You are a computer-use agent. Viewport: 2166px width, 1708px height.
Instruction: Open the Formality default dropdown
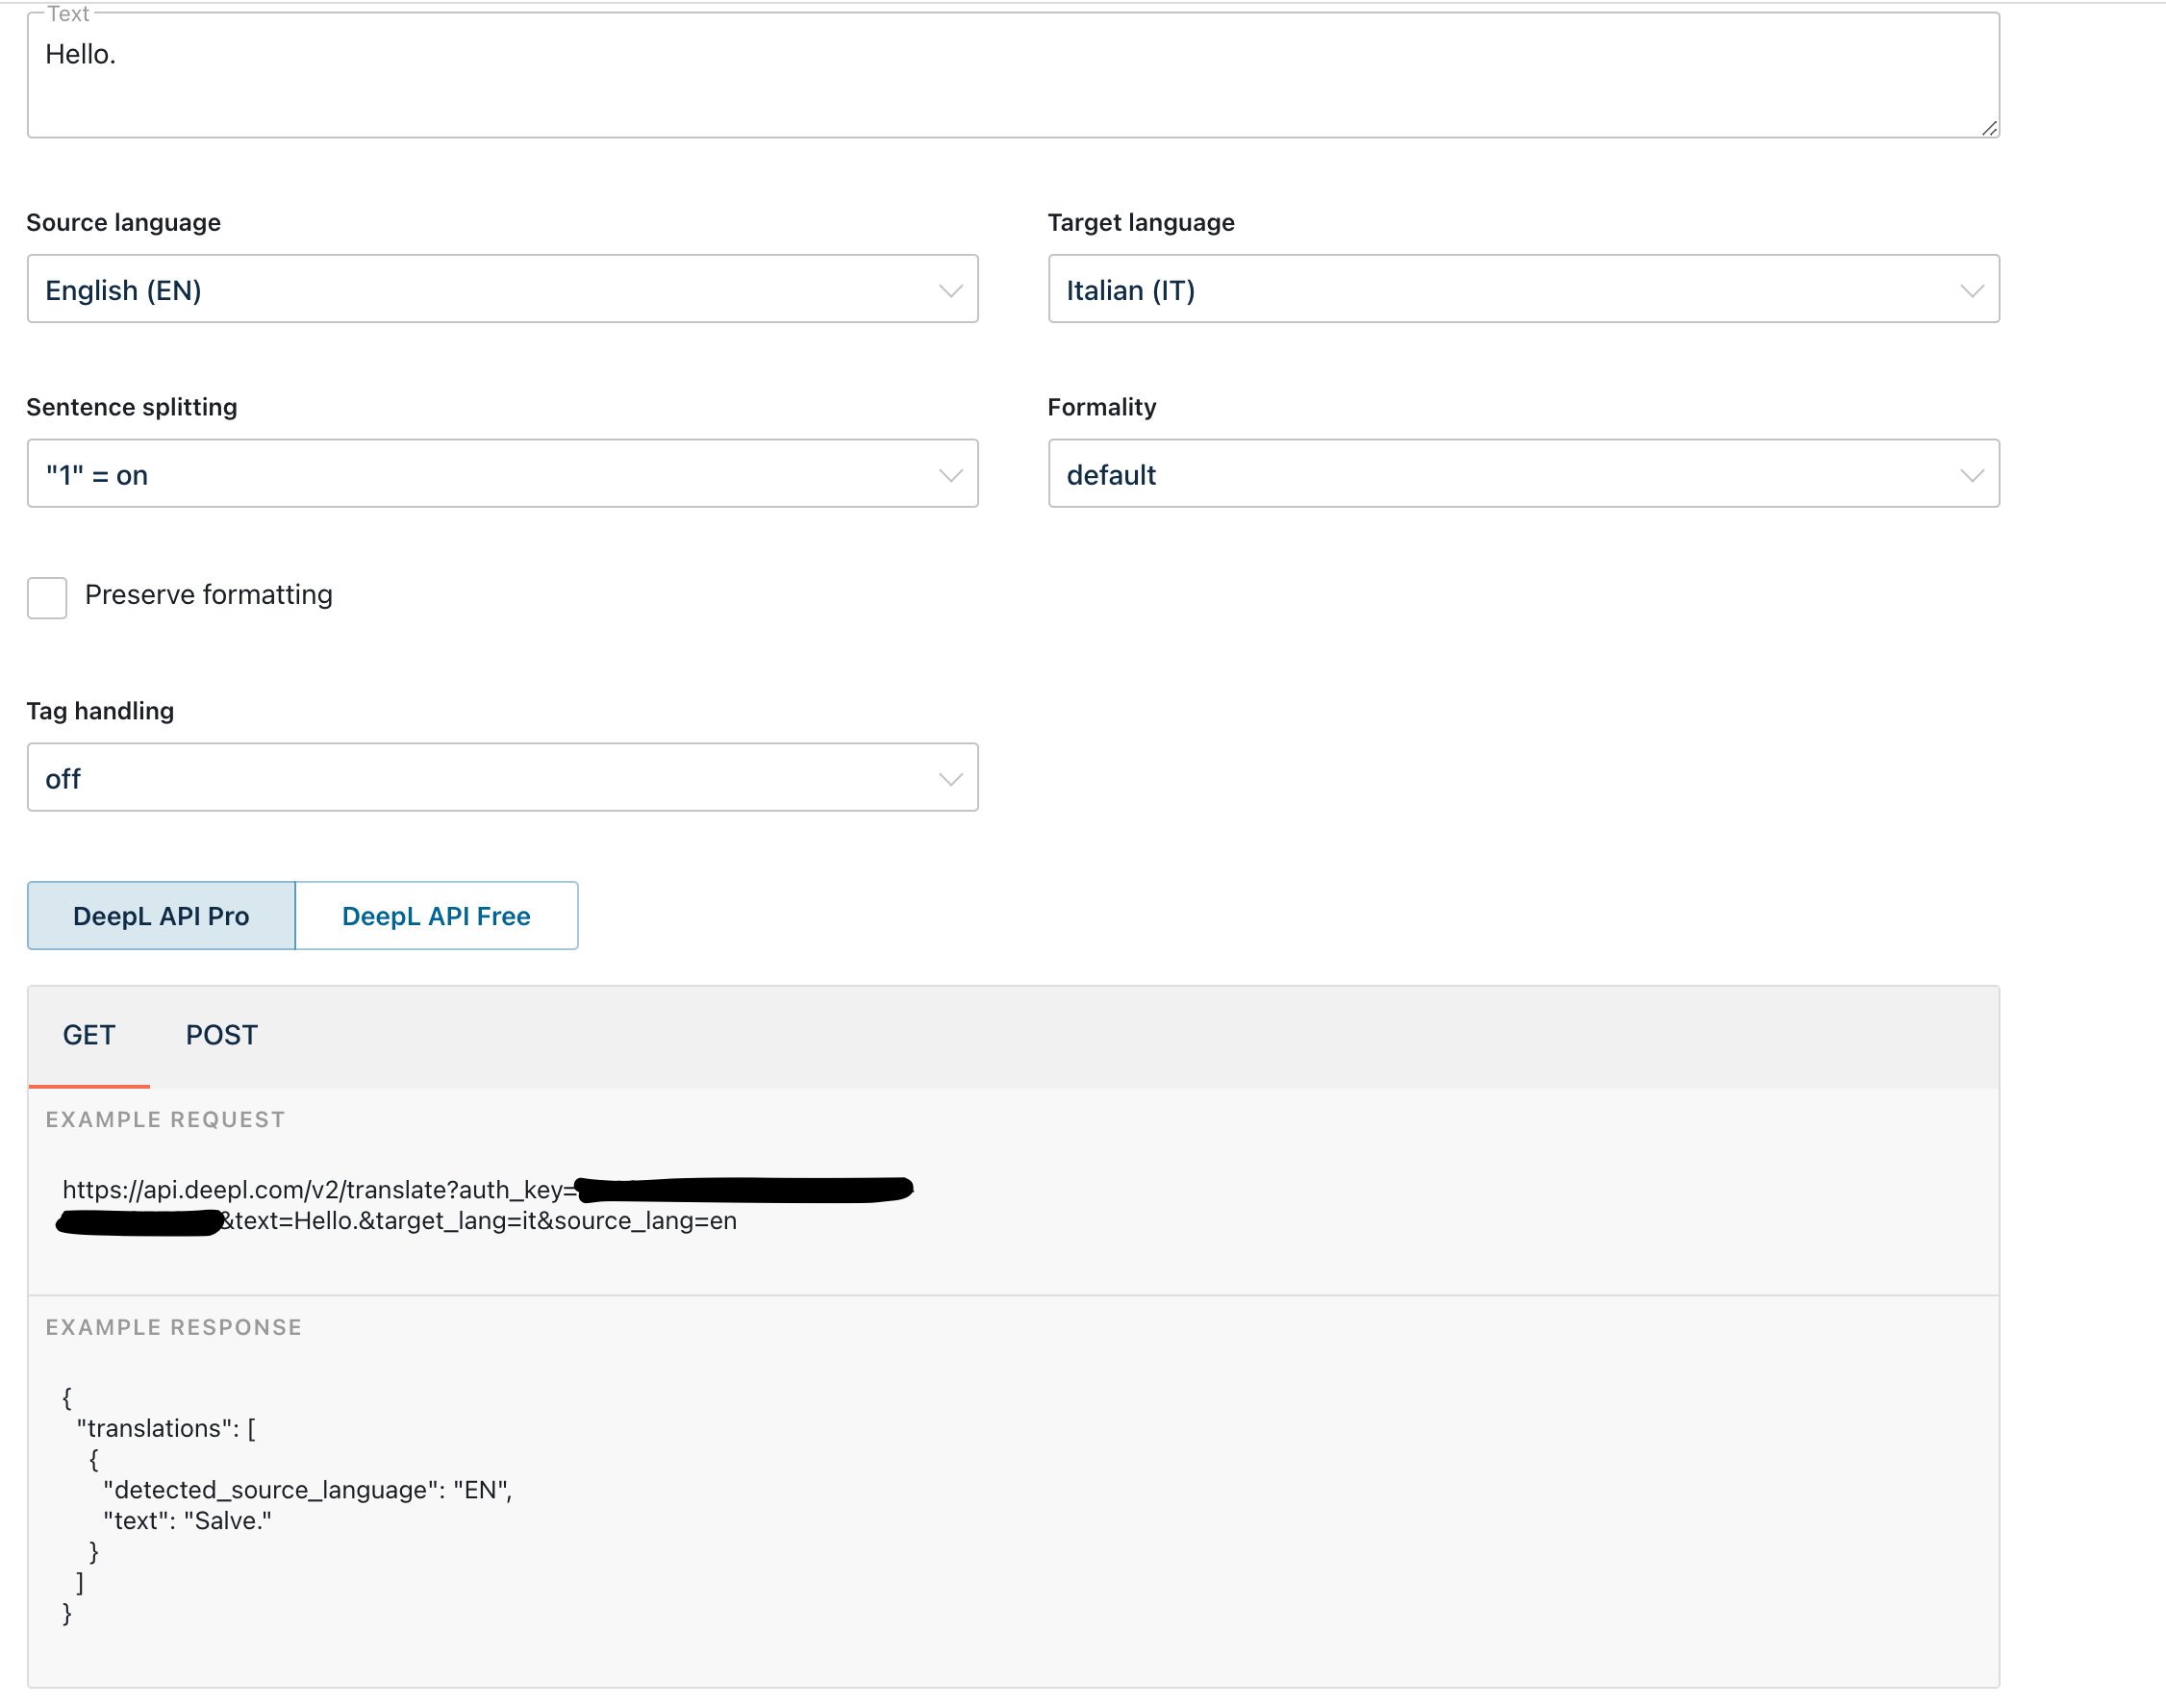[1500, 475]
